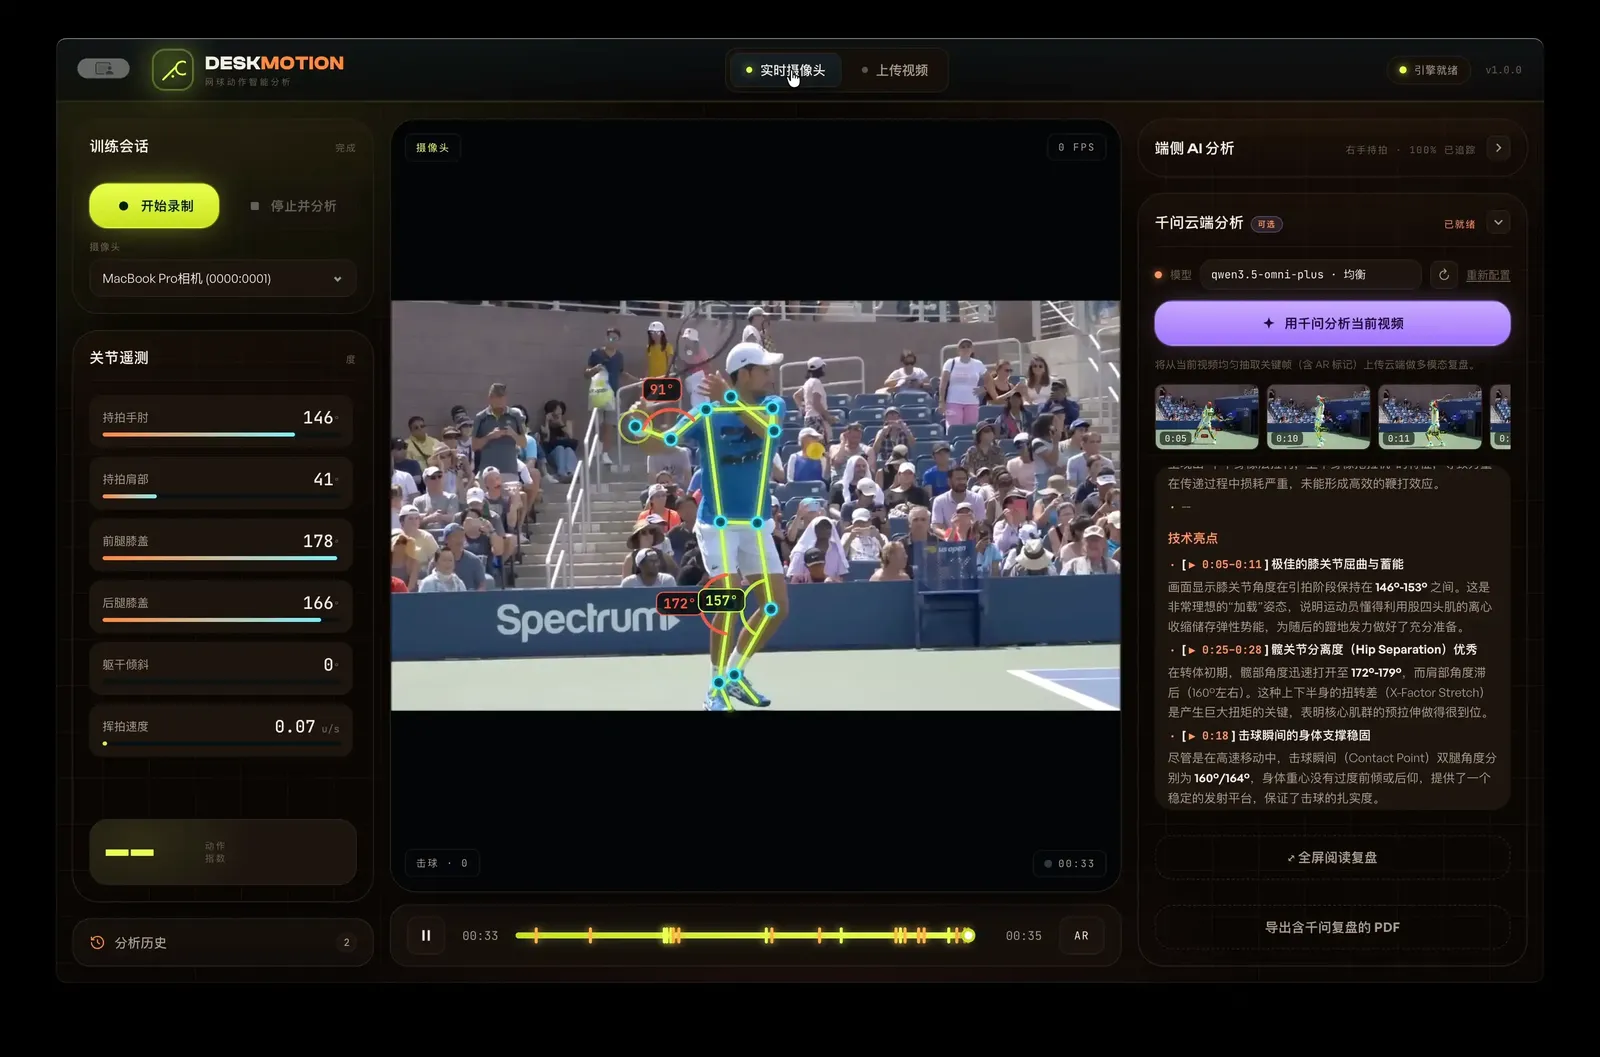Switch to the 上传视频 tab

tap(895, 70)
